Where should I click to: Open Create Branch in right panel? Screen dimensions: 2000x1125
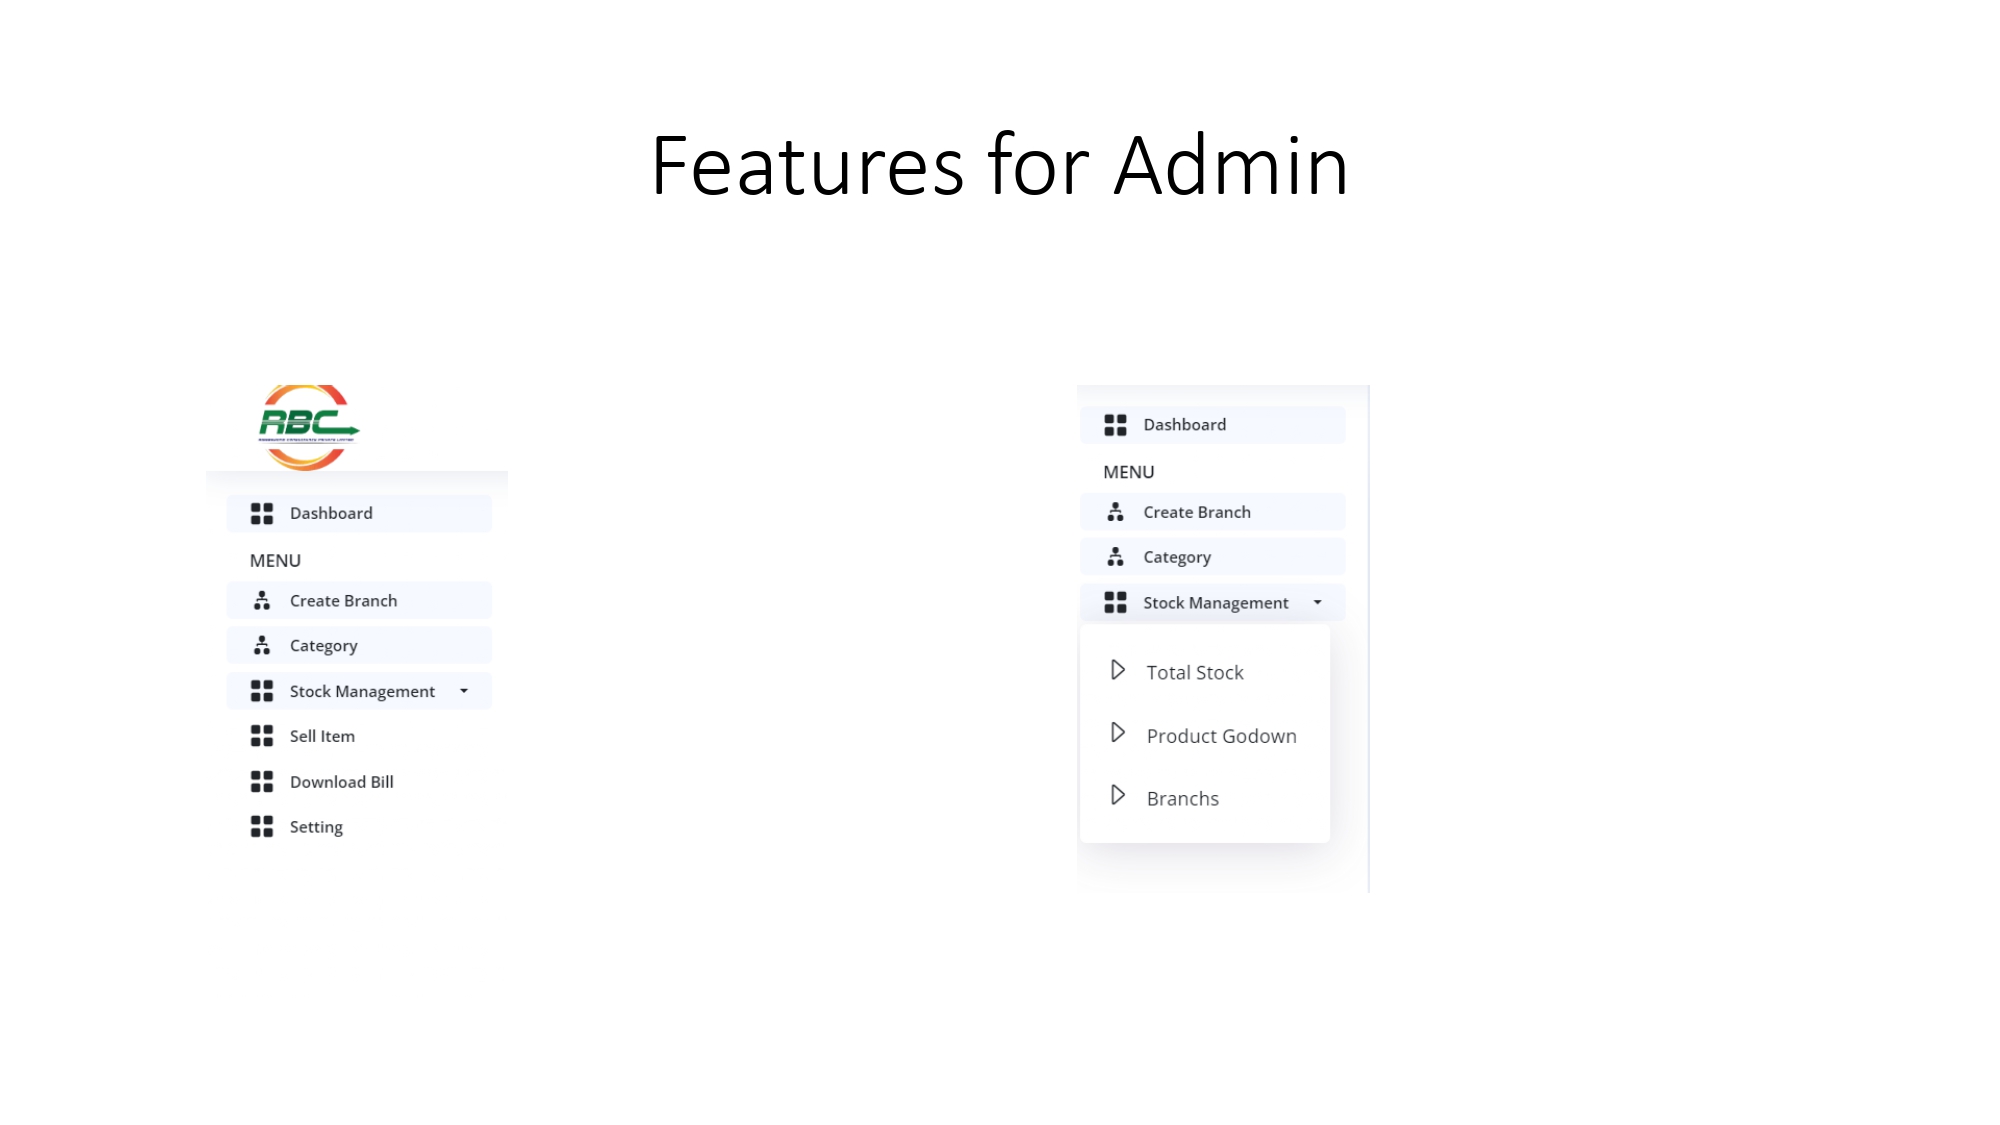coord(1212,512)
